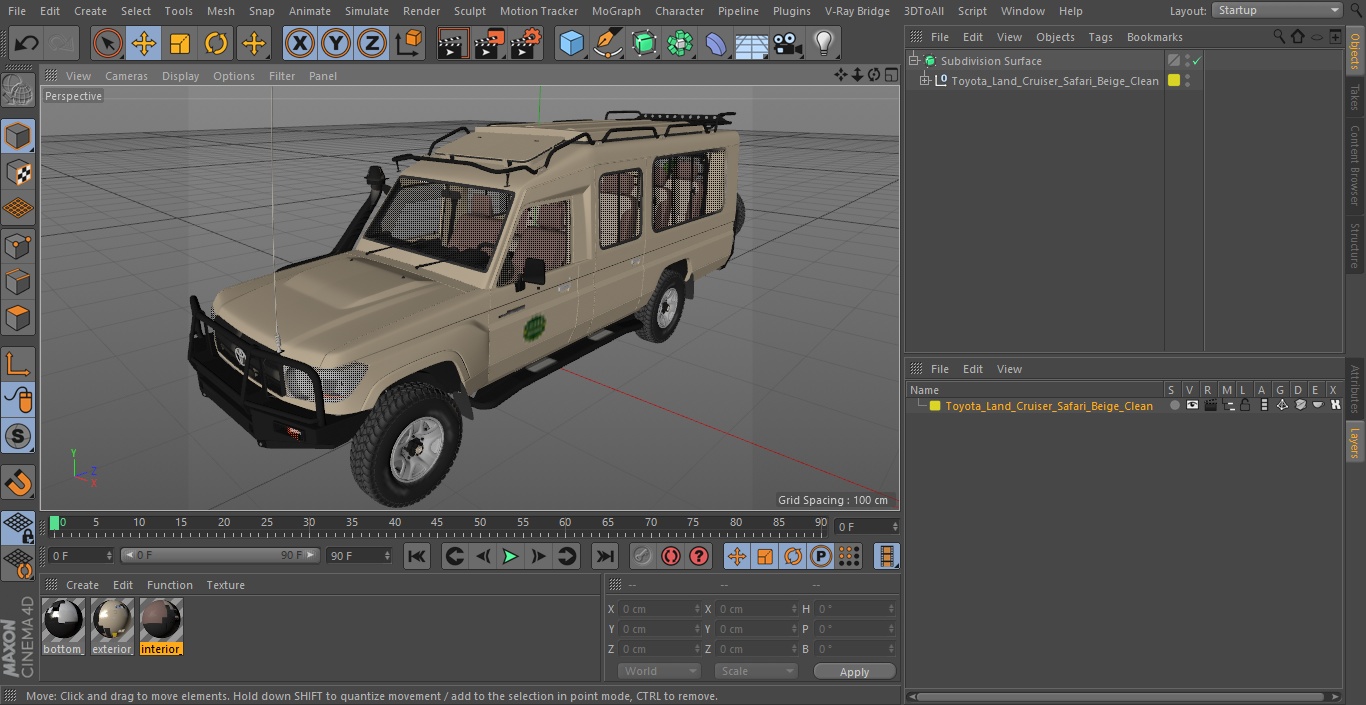Open the Layout dropdown Startup

click(x=1277, y=10)
